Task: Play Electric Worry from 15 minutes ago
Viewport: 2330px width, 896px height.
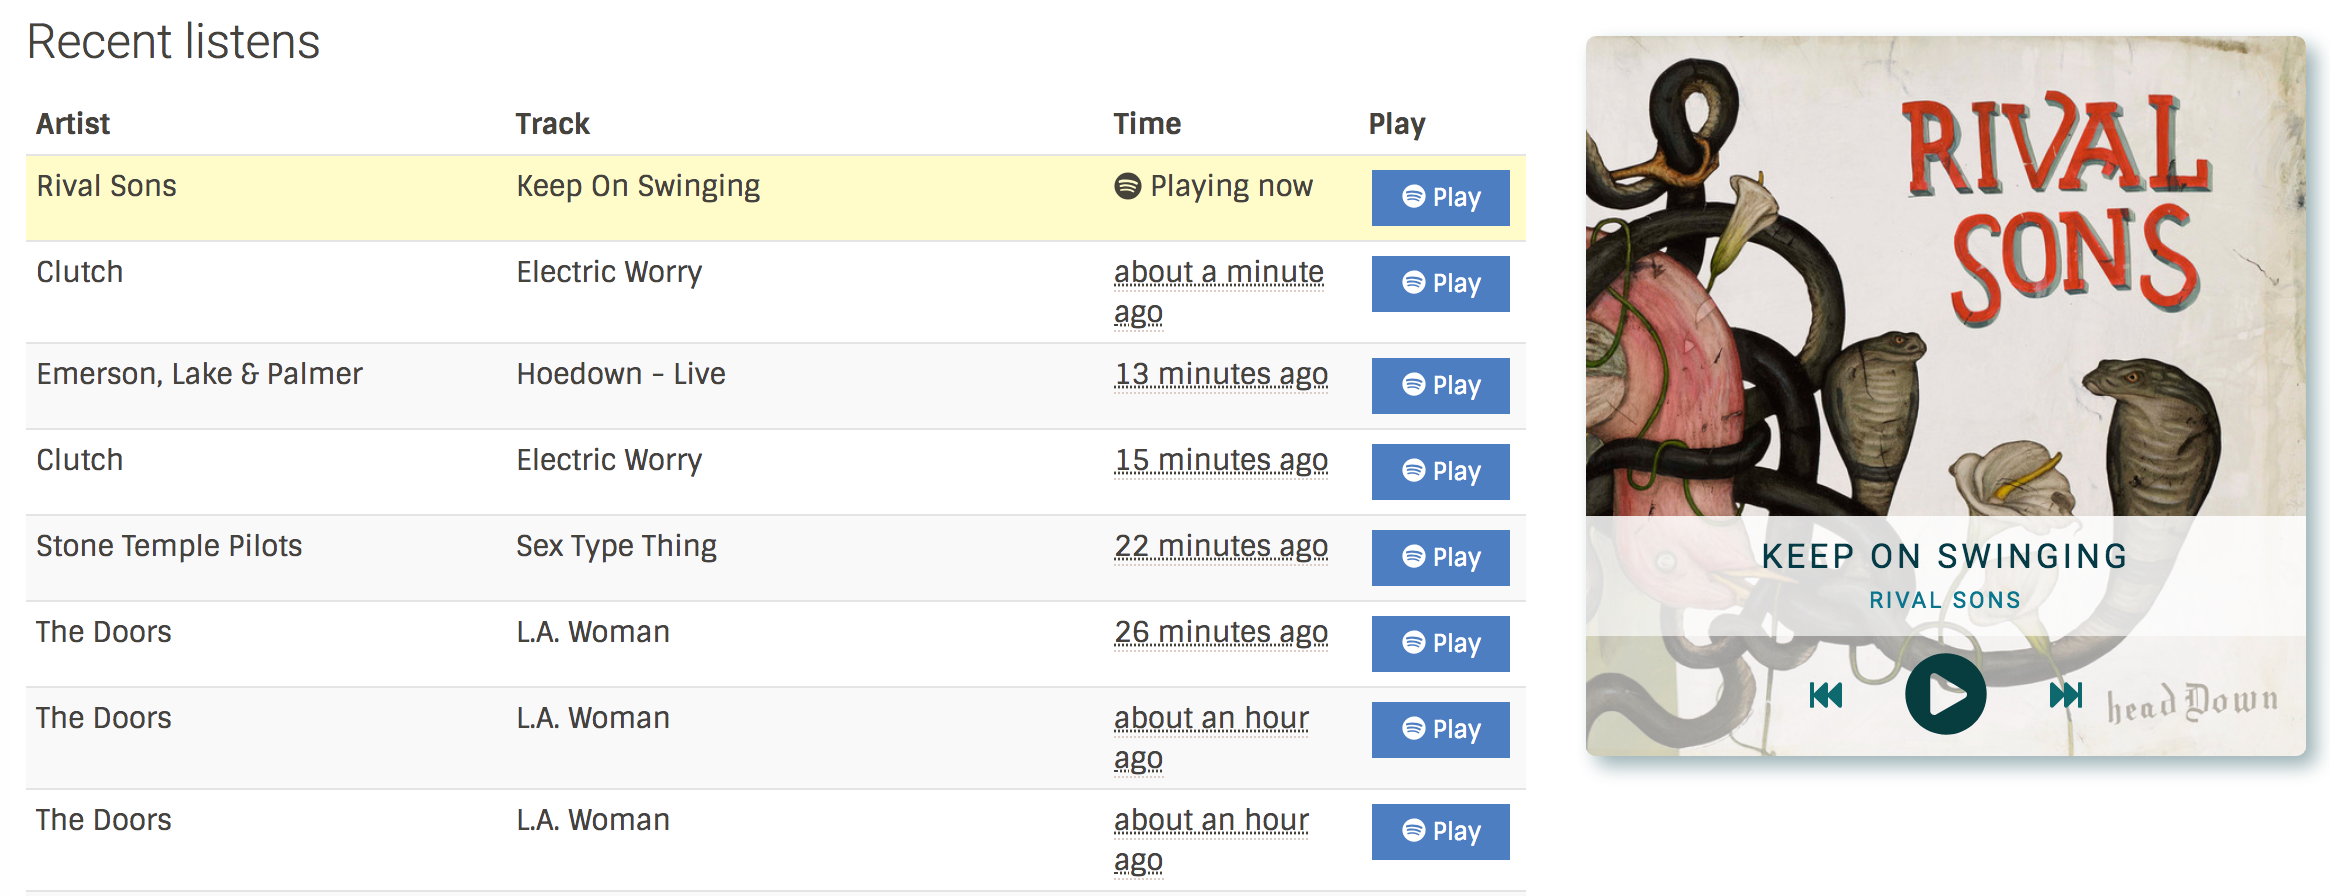Action: click(1440, 471)
